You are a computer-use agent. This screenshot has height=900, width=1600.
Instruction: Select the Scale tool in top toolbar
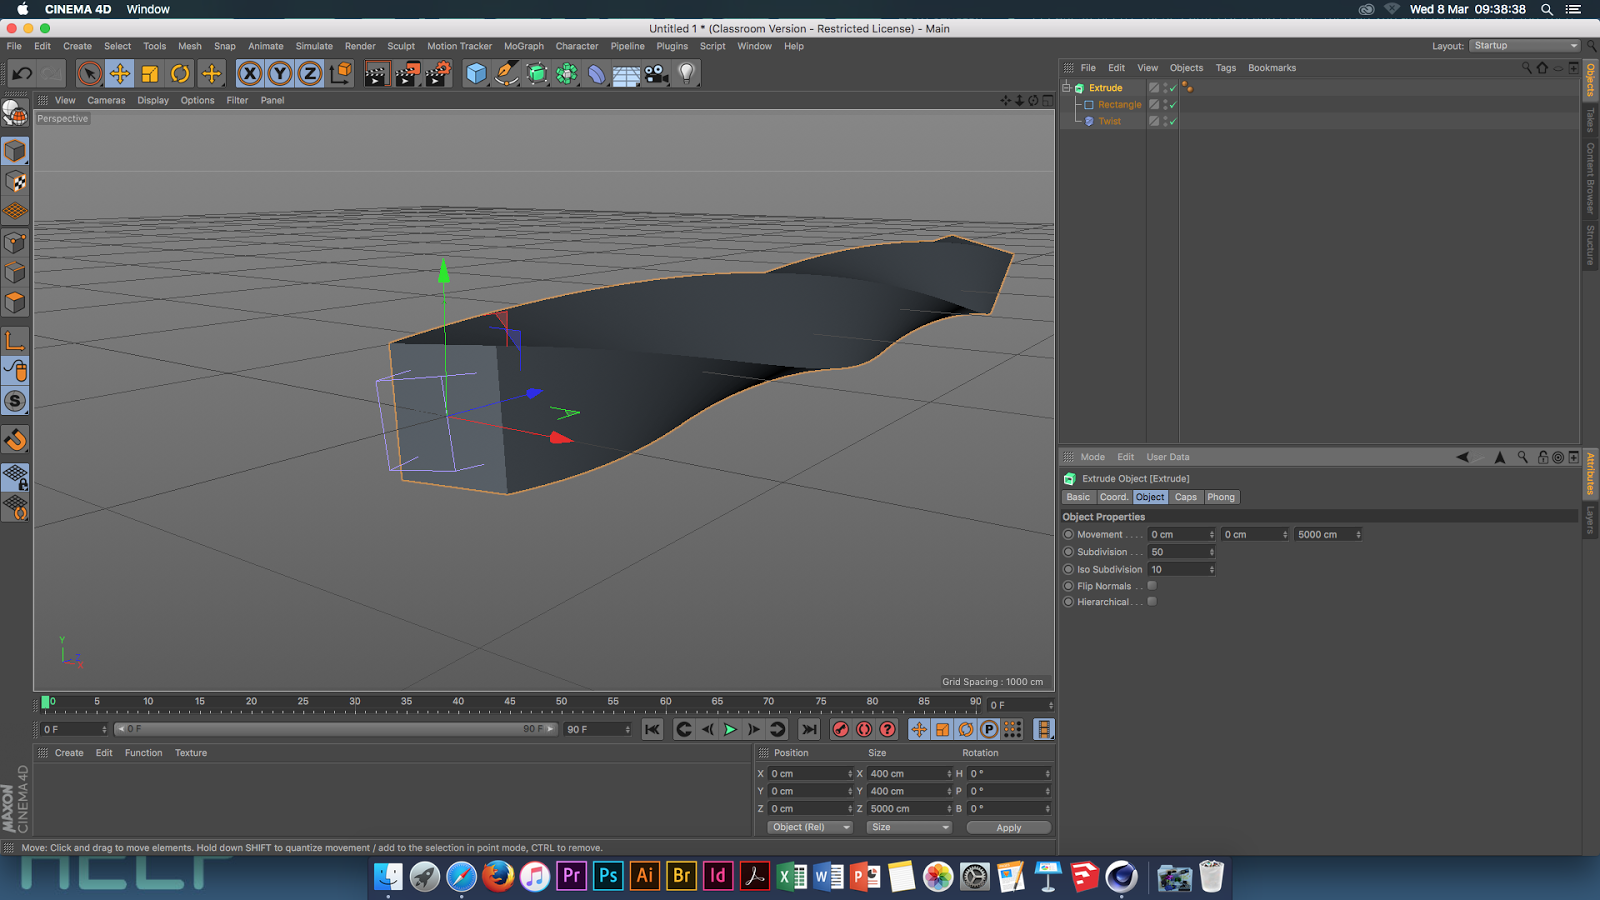[150, 73]
